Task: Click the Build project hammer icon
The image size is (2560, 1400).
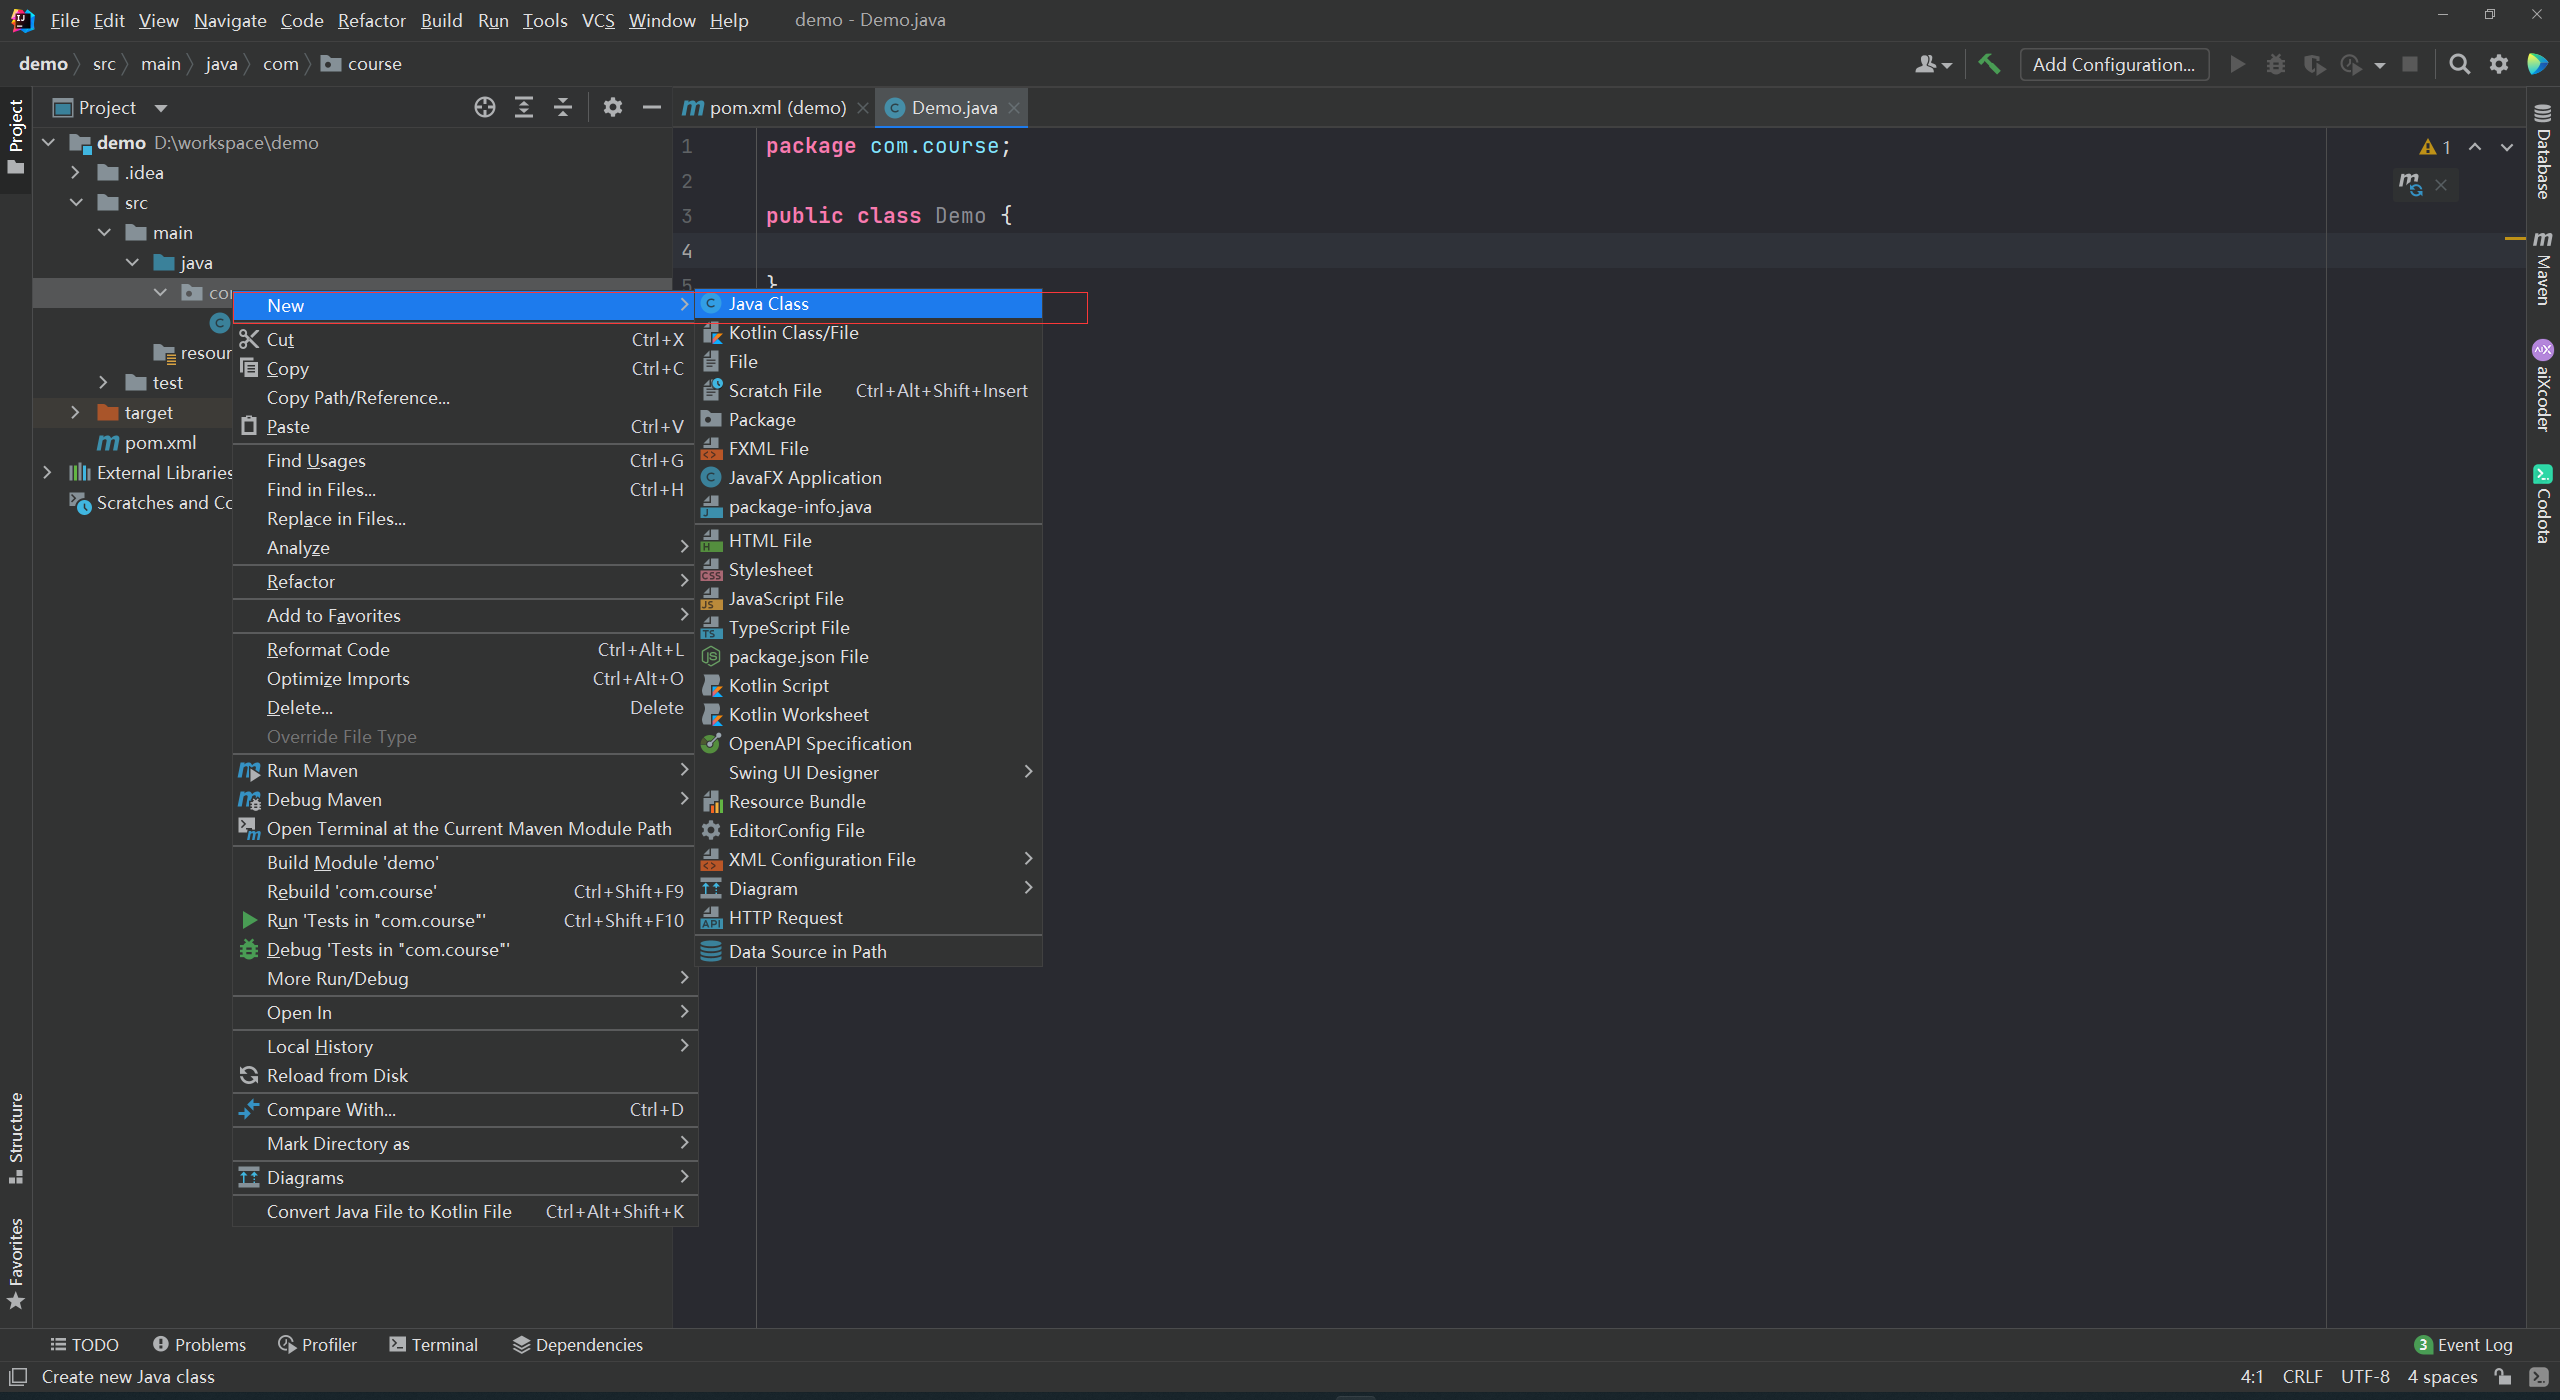Action: click(1989, 64)
